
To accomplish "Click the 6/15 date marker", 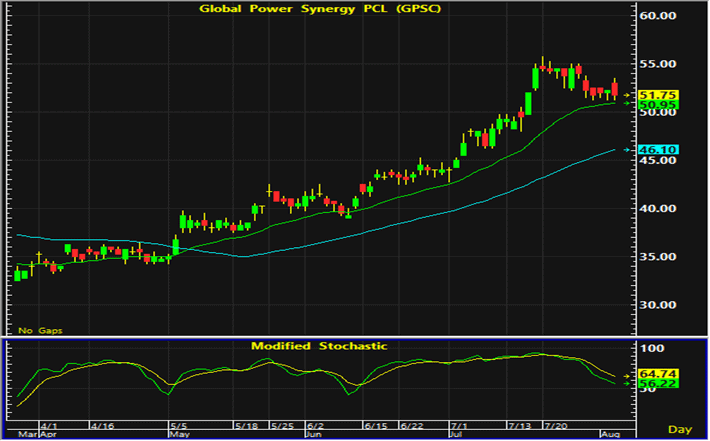I will point(375,427).
